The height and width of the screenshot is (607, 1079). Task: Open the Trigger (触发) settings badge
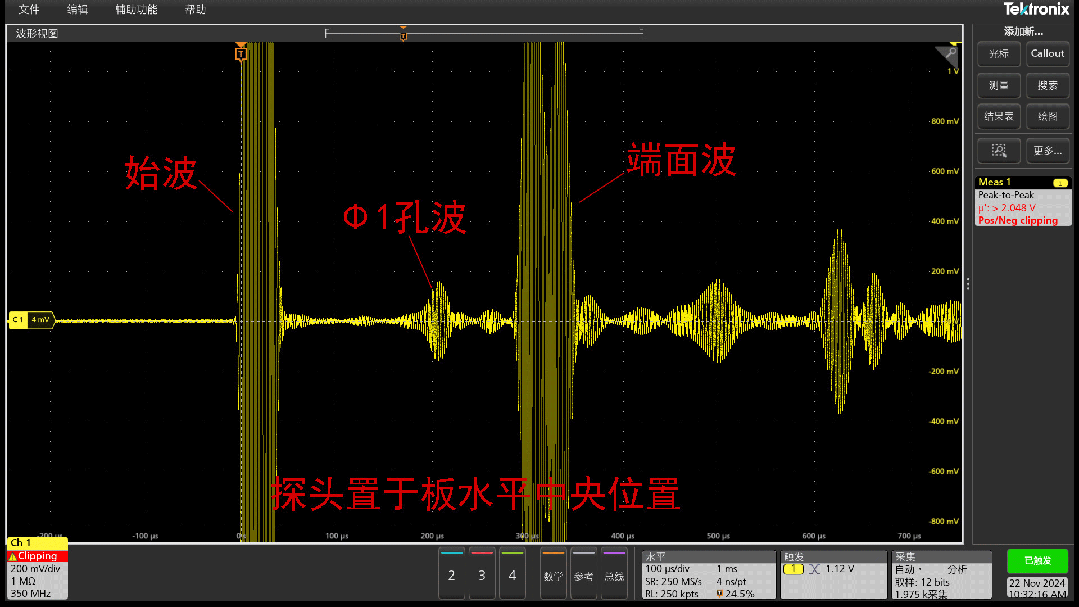(833, 574)
